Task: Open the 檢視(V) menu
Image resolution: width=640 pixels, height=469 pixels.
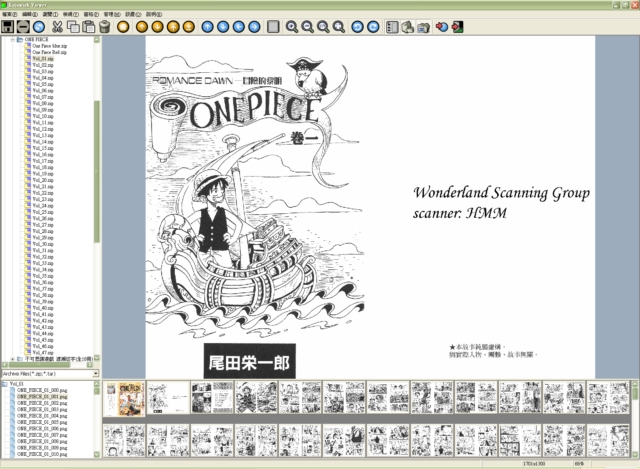Action: pyautogui.click(x=71, y=14)
